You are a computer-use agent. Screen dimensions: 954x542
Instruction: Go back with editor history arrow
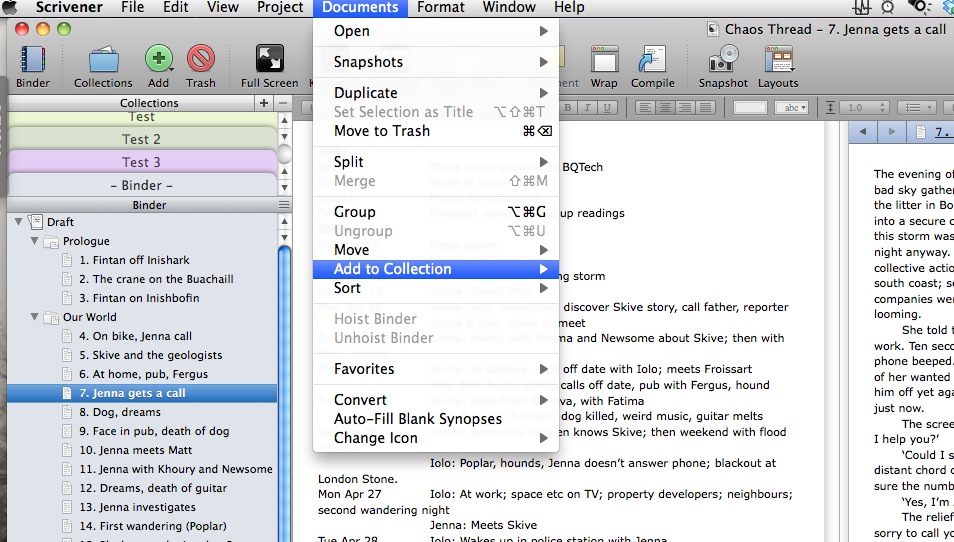click(863, 131)
